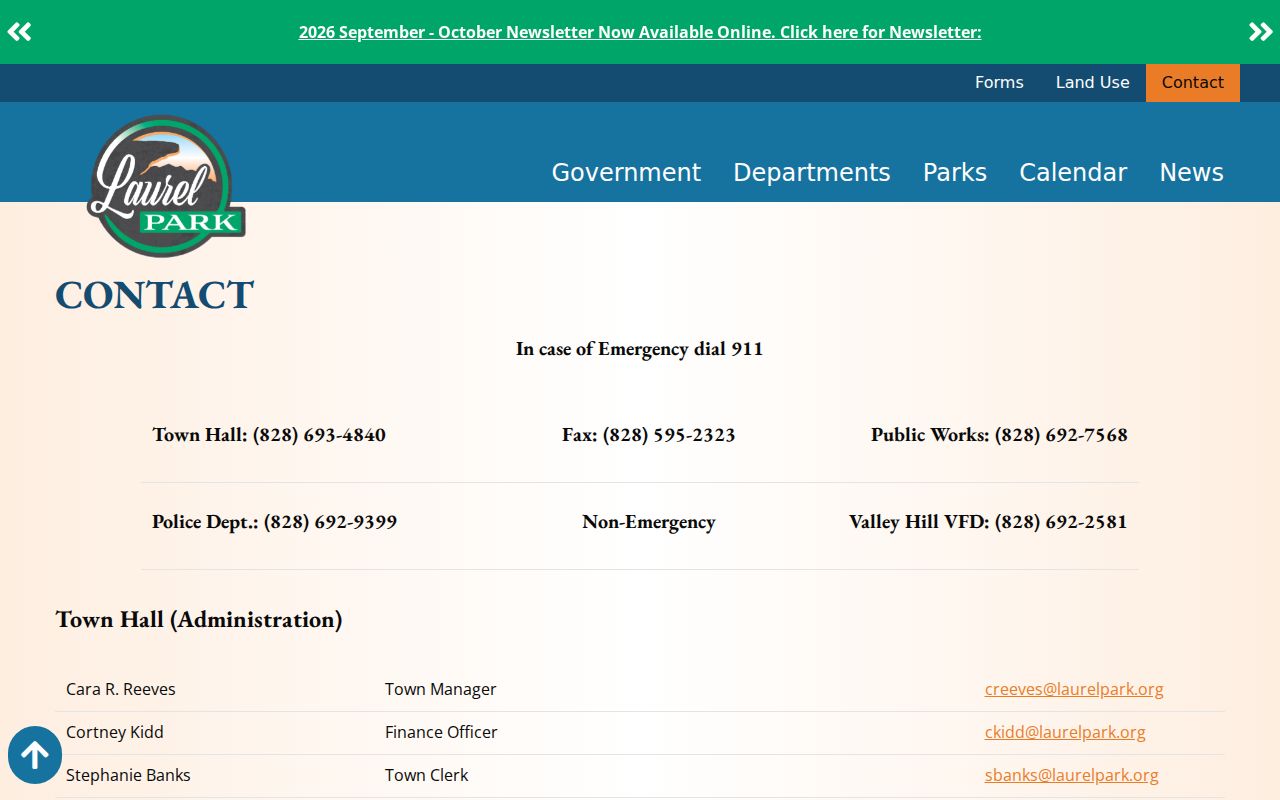The height and width of the screenshot is (800, 1280).
Task: Click the Fax: (828) 595-2323 text
Action: (649, 435)
